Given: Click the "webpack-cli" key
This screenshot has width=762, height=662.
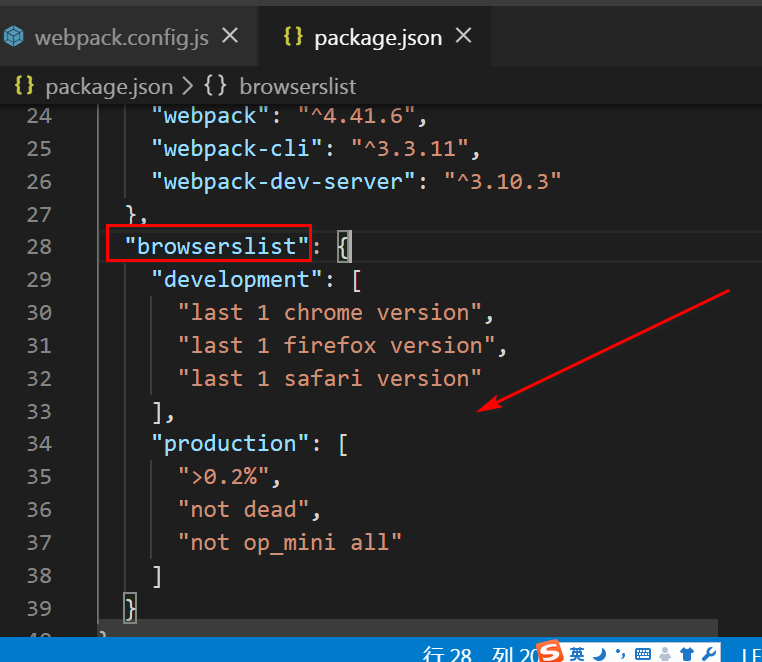Looking at the screenshot, I should 237,148.
